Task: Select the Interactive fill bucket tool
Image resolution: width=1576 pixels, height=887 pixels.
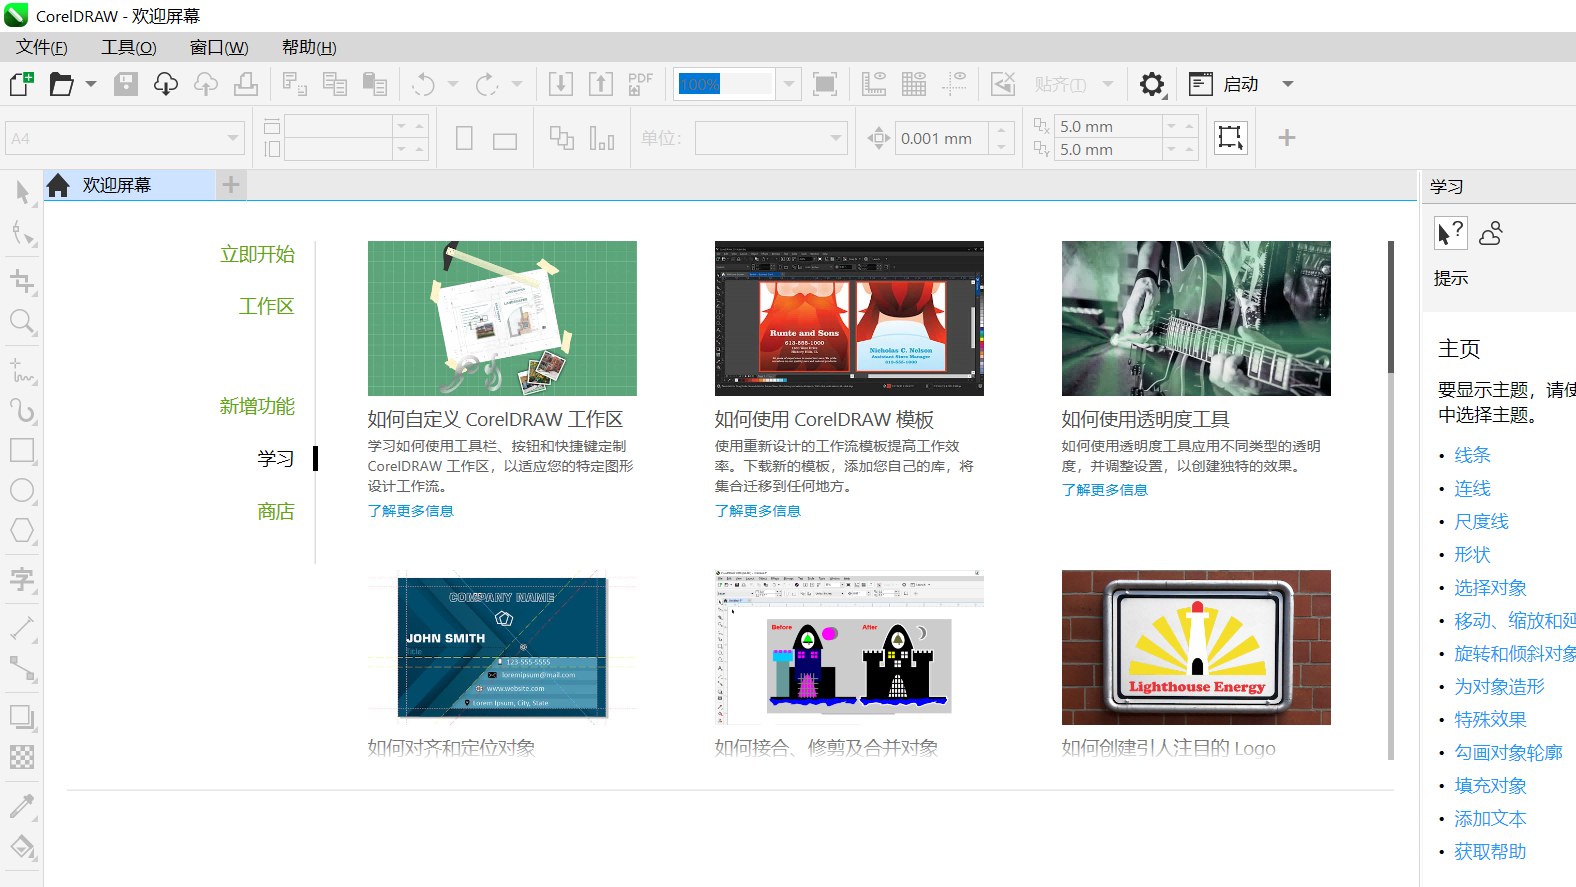Action: pyautogui.click(x=22, y=847)
